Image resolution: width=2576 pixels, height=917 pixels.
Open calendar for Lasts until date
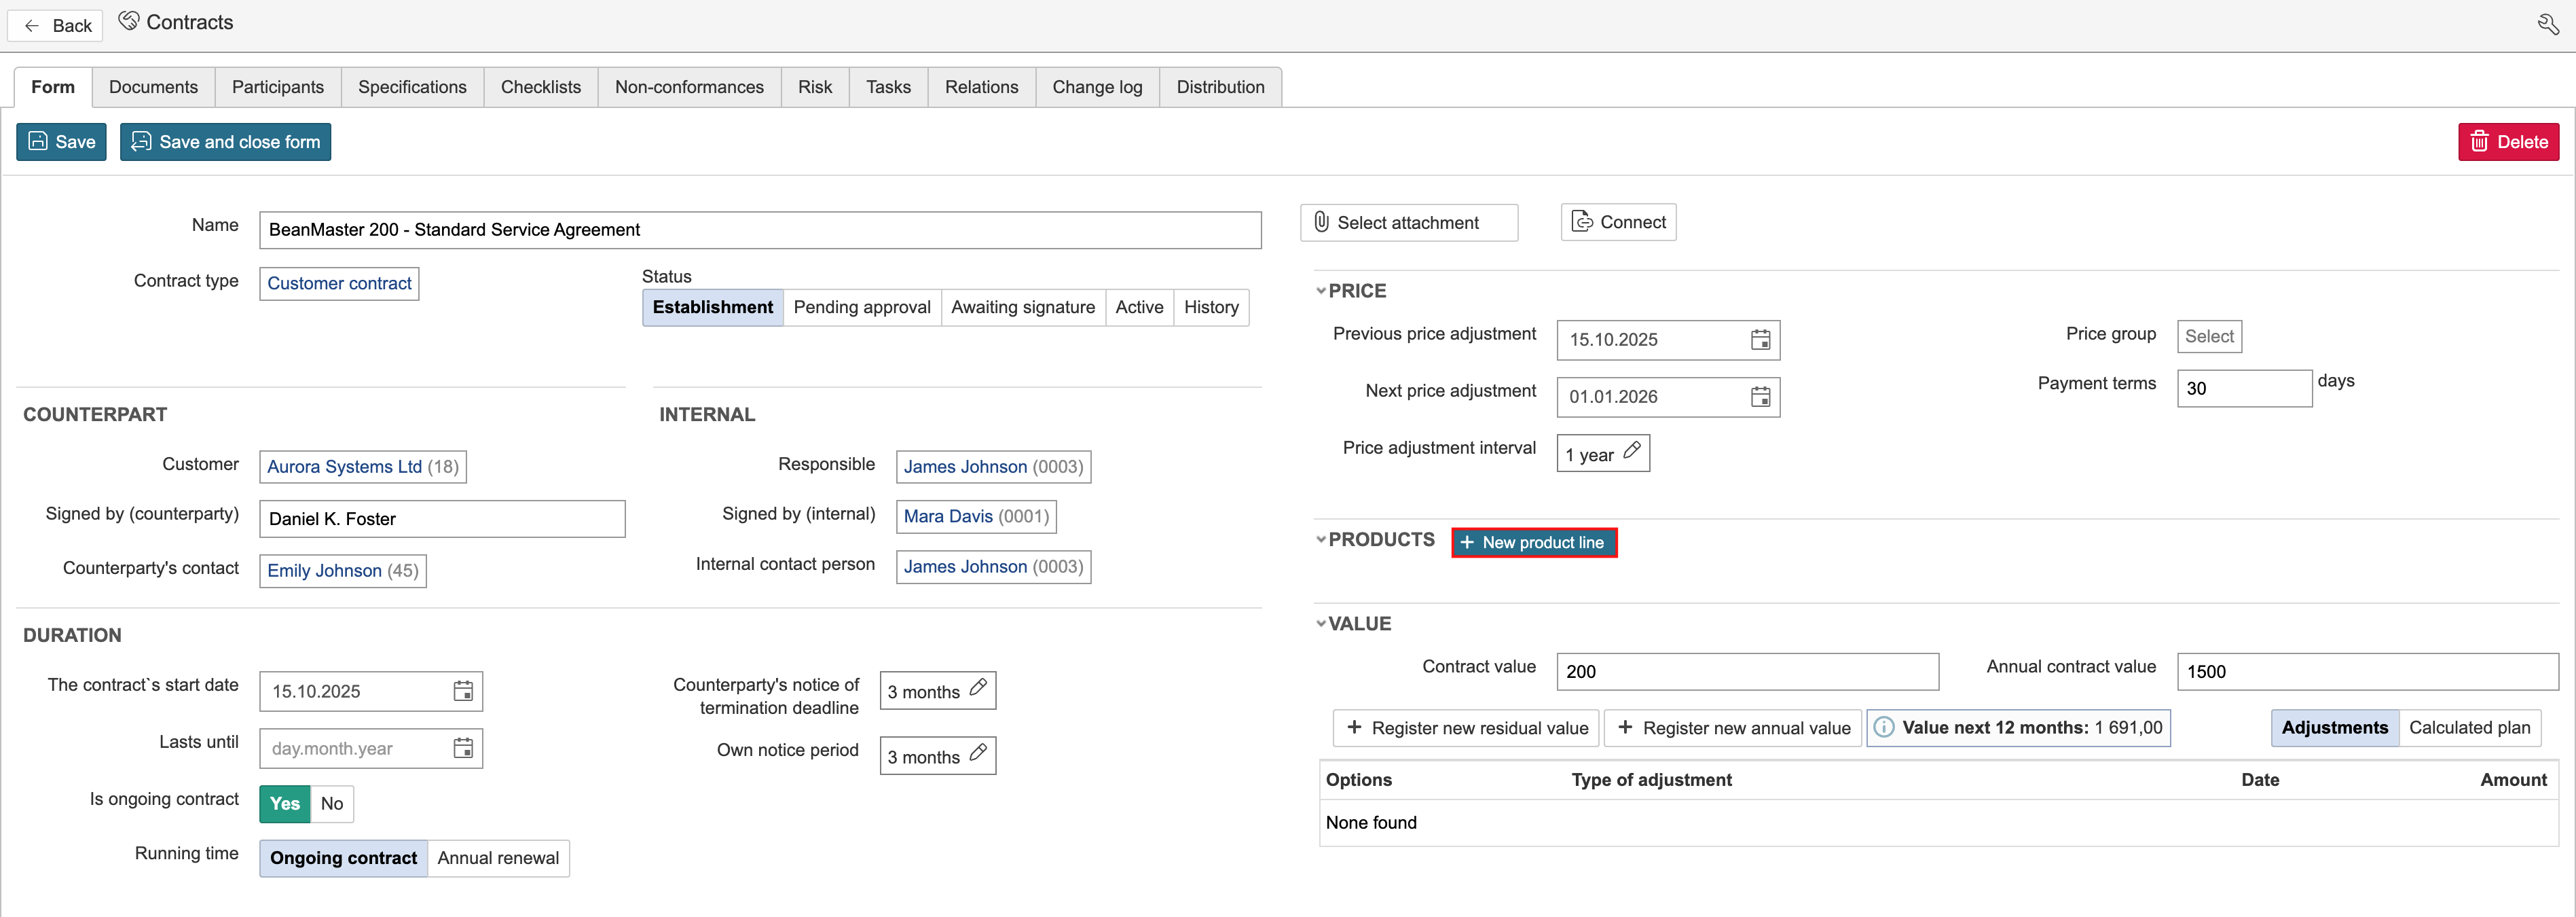coord(463,748)
